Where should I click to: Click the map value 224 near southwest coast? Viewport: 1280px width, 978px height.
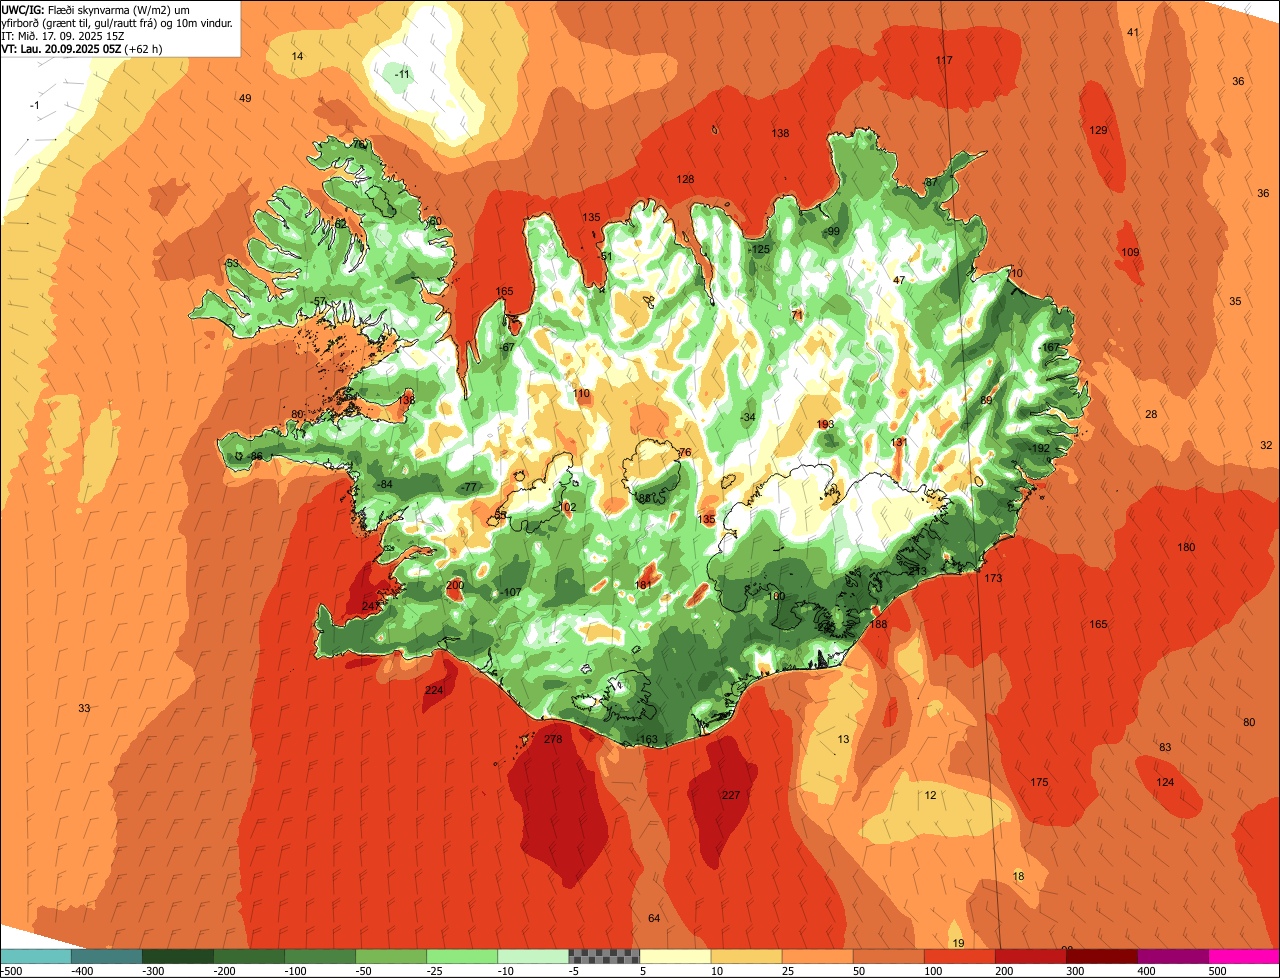point(434,690)
